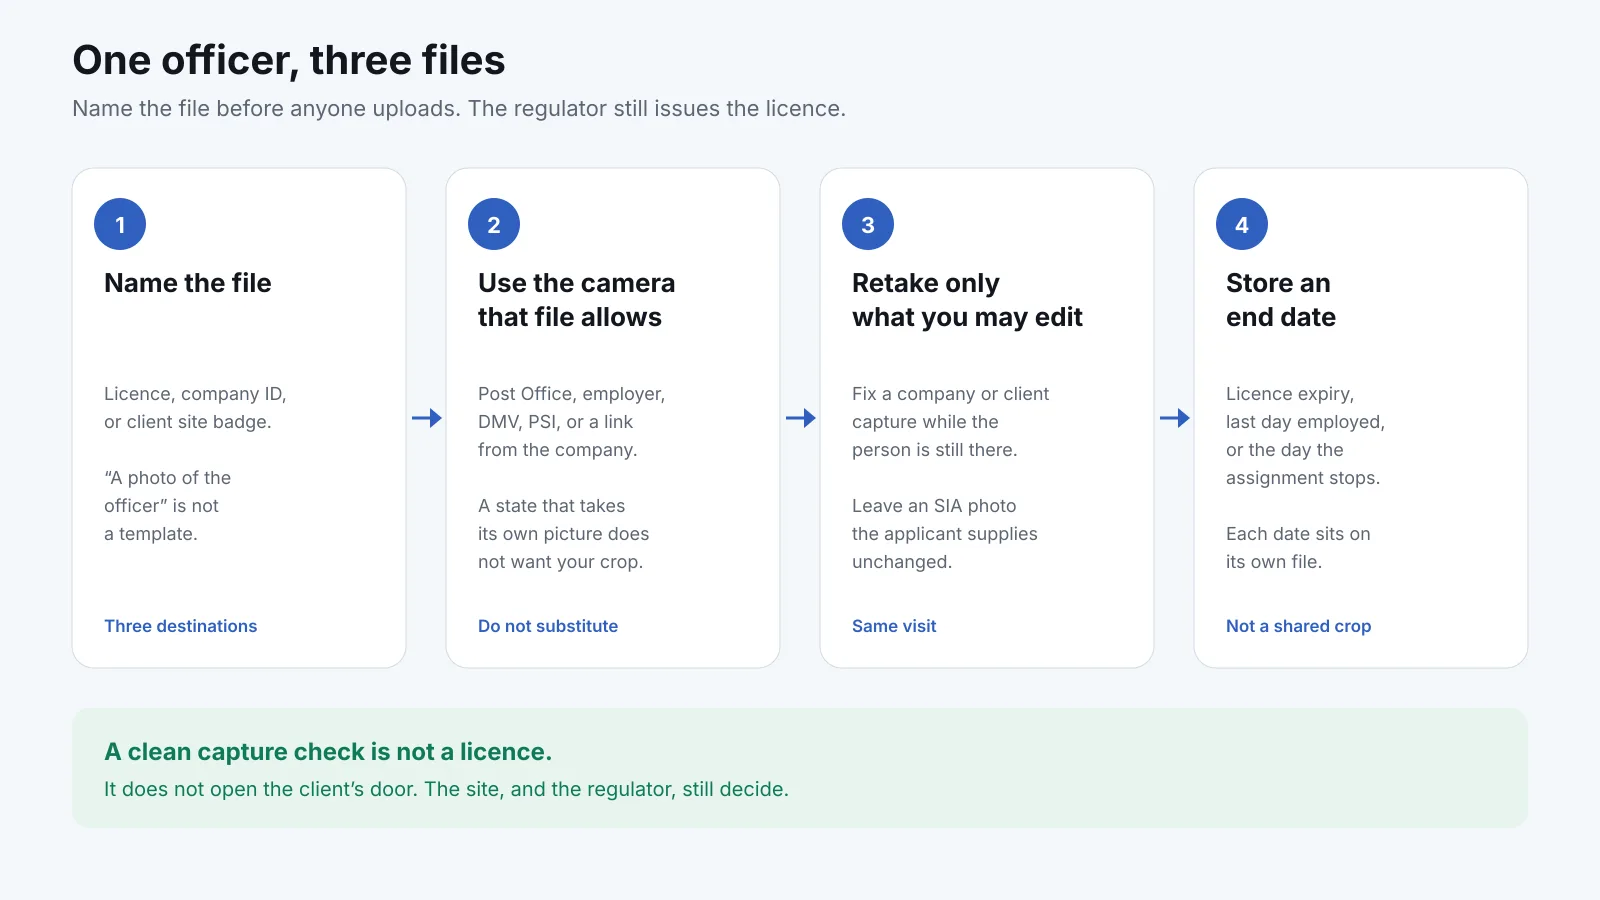This screenshot has width=1600, height=900.
Task: Click the 'Use the camera that file allows' heading
Action: [577, 300]
